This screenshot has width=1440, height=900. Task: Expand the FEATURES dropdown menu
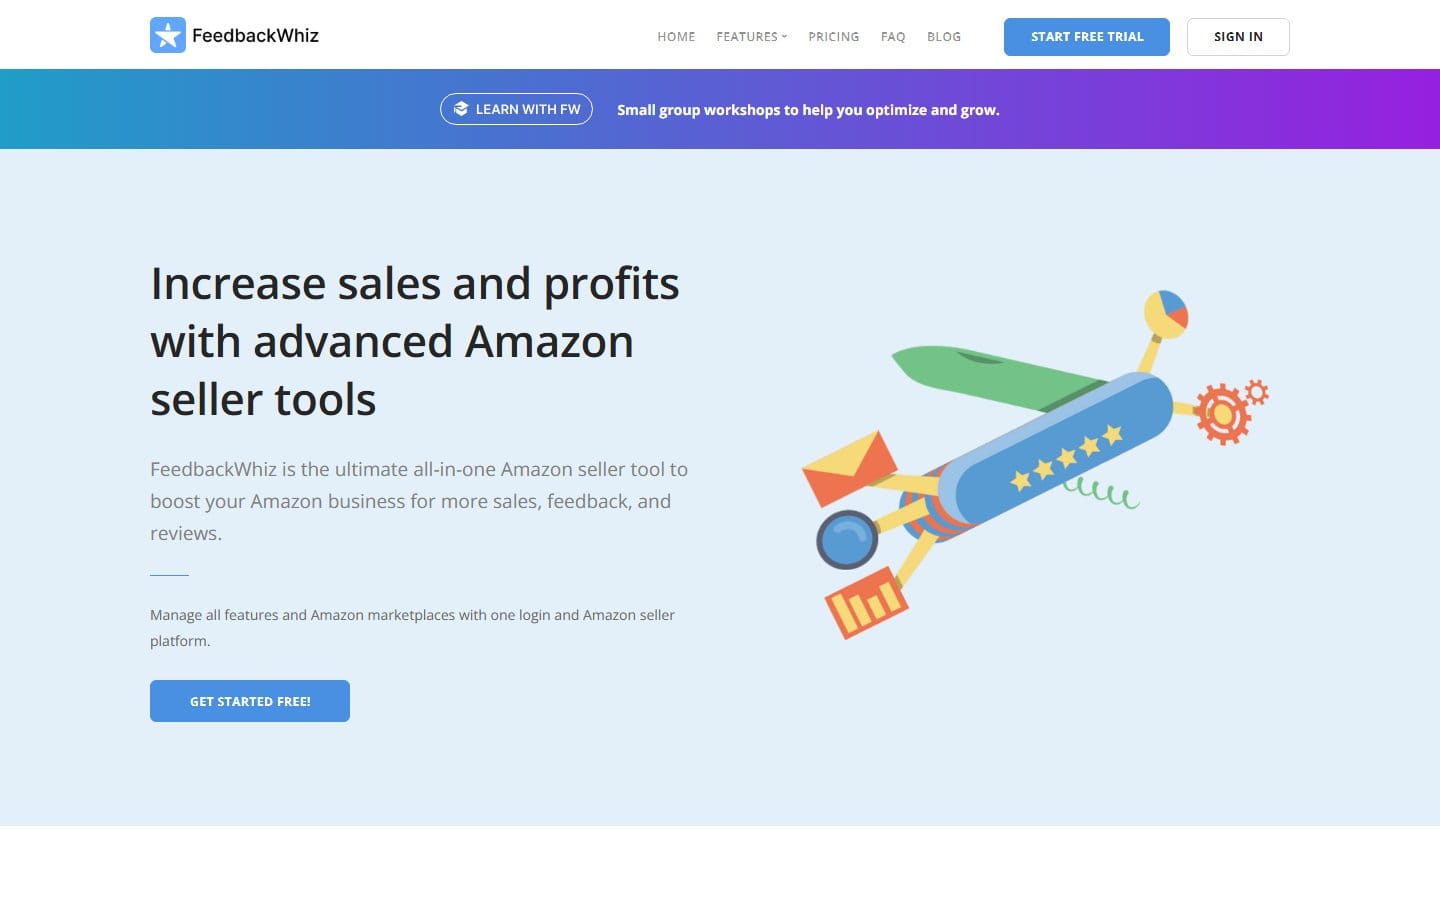(752, 36)
